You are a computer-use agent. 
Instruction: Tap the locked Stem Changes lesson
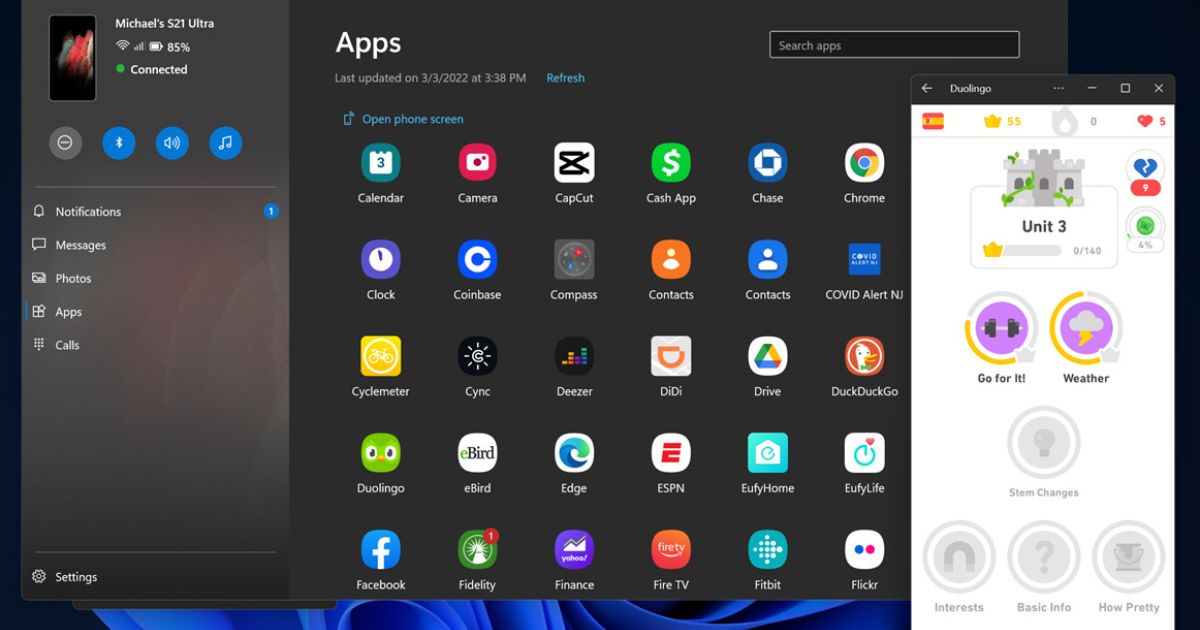(x=1043, y=441)
